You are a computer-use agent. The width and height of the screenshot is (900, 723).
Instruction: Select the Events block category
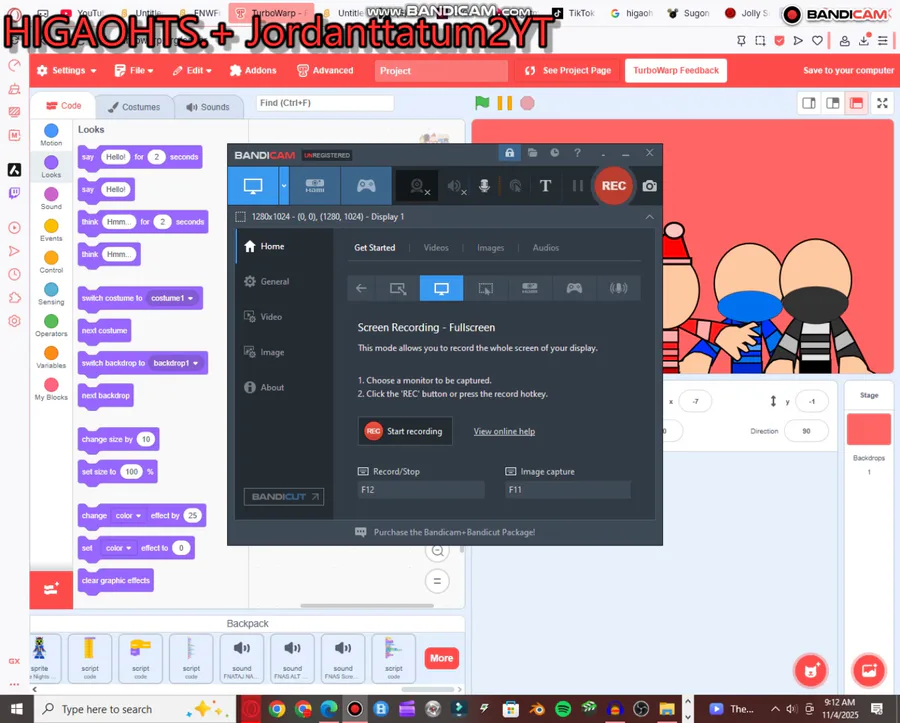(51, 231)
